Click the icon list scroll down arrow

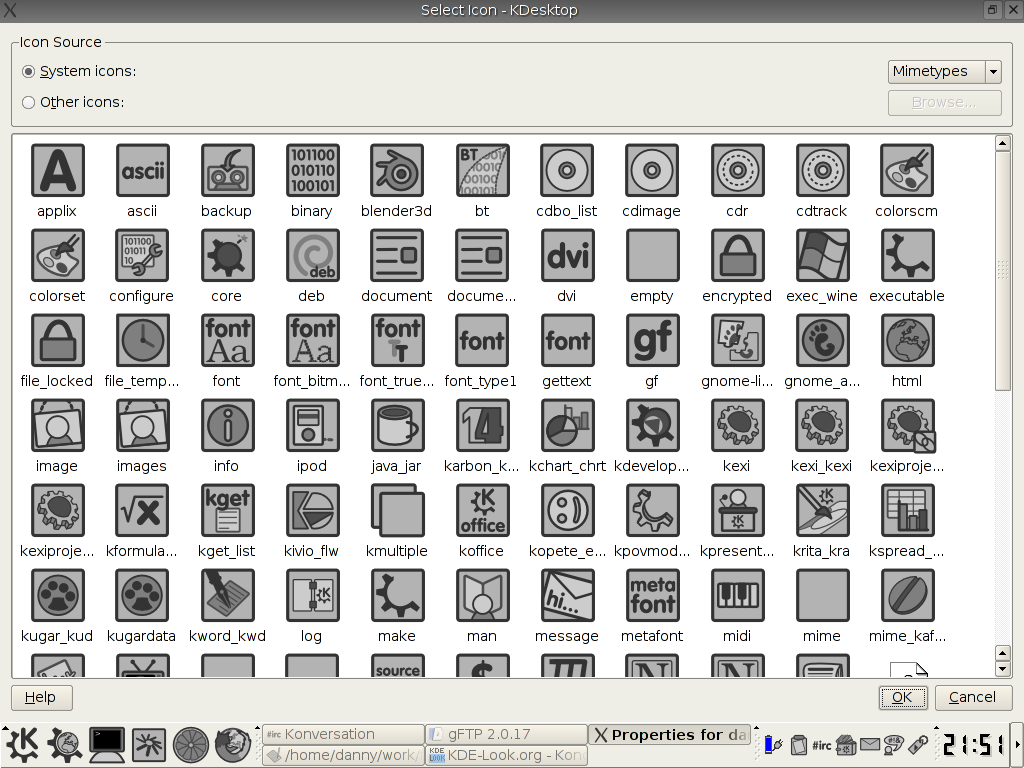click(1002, 669)
